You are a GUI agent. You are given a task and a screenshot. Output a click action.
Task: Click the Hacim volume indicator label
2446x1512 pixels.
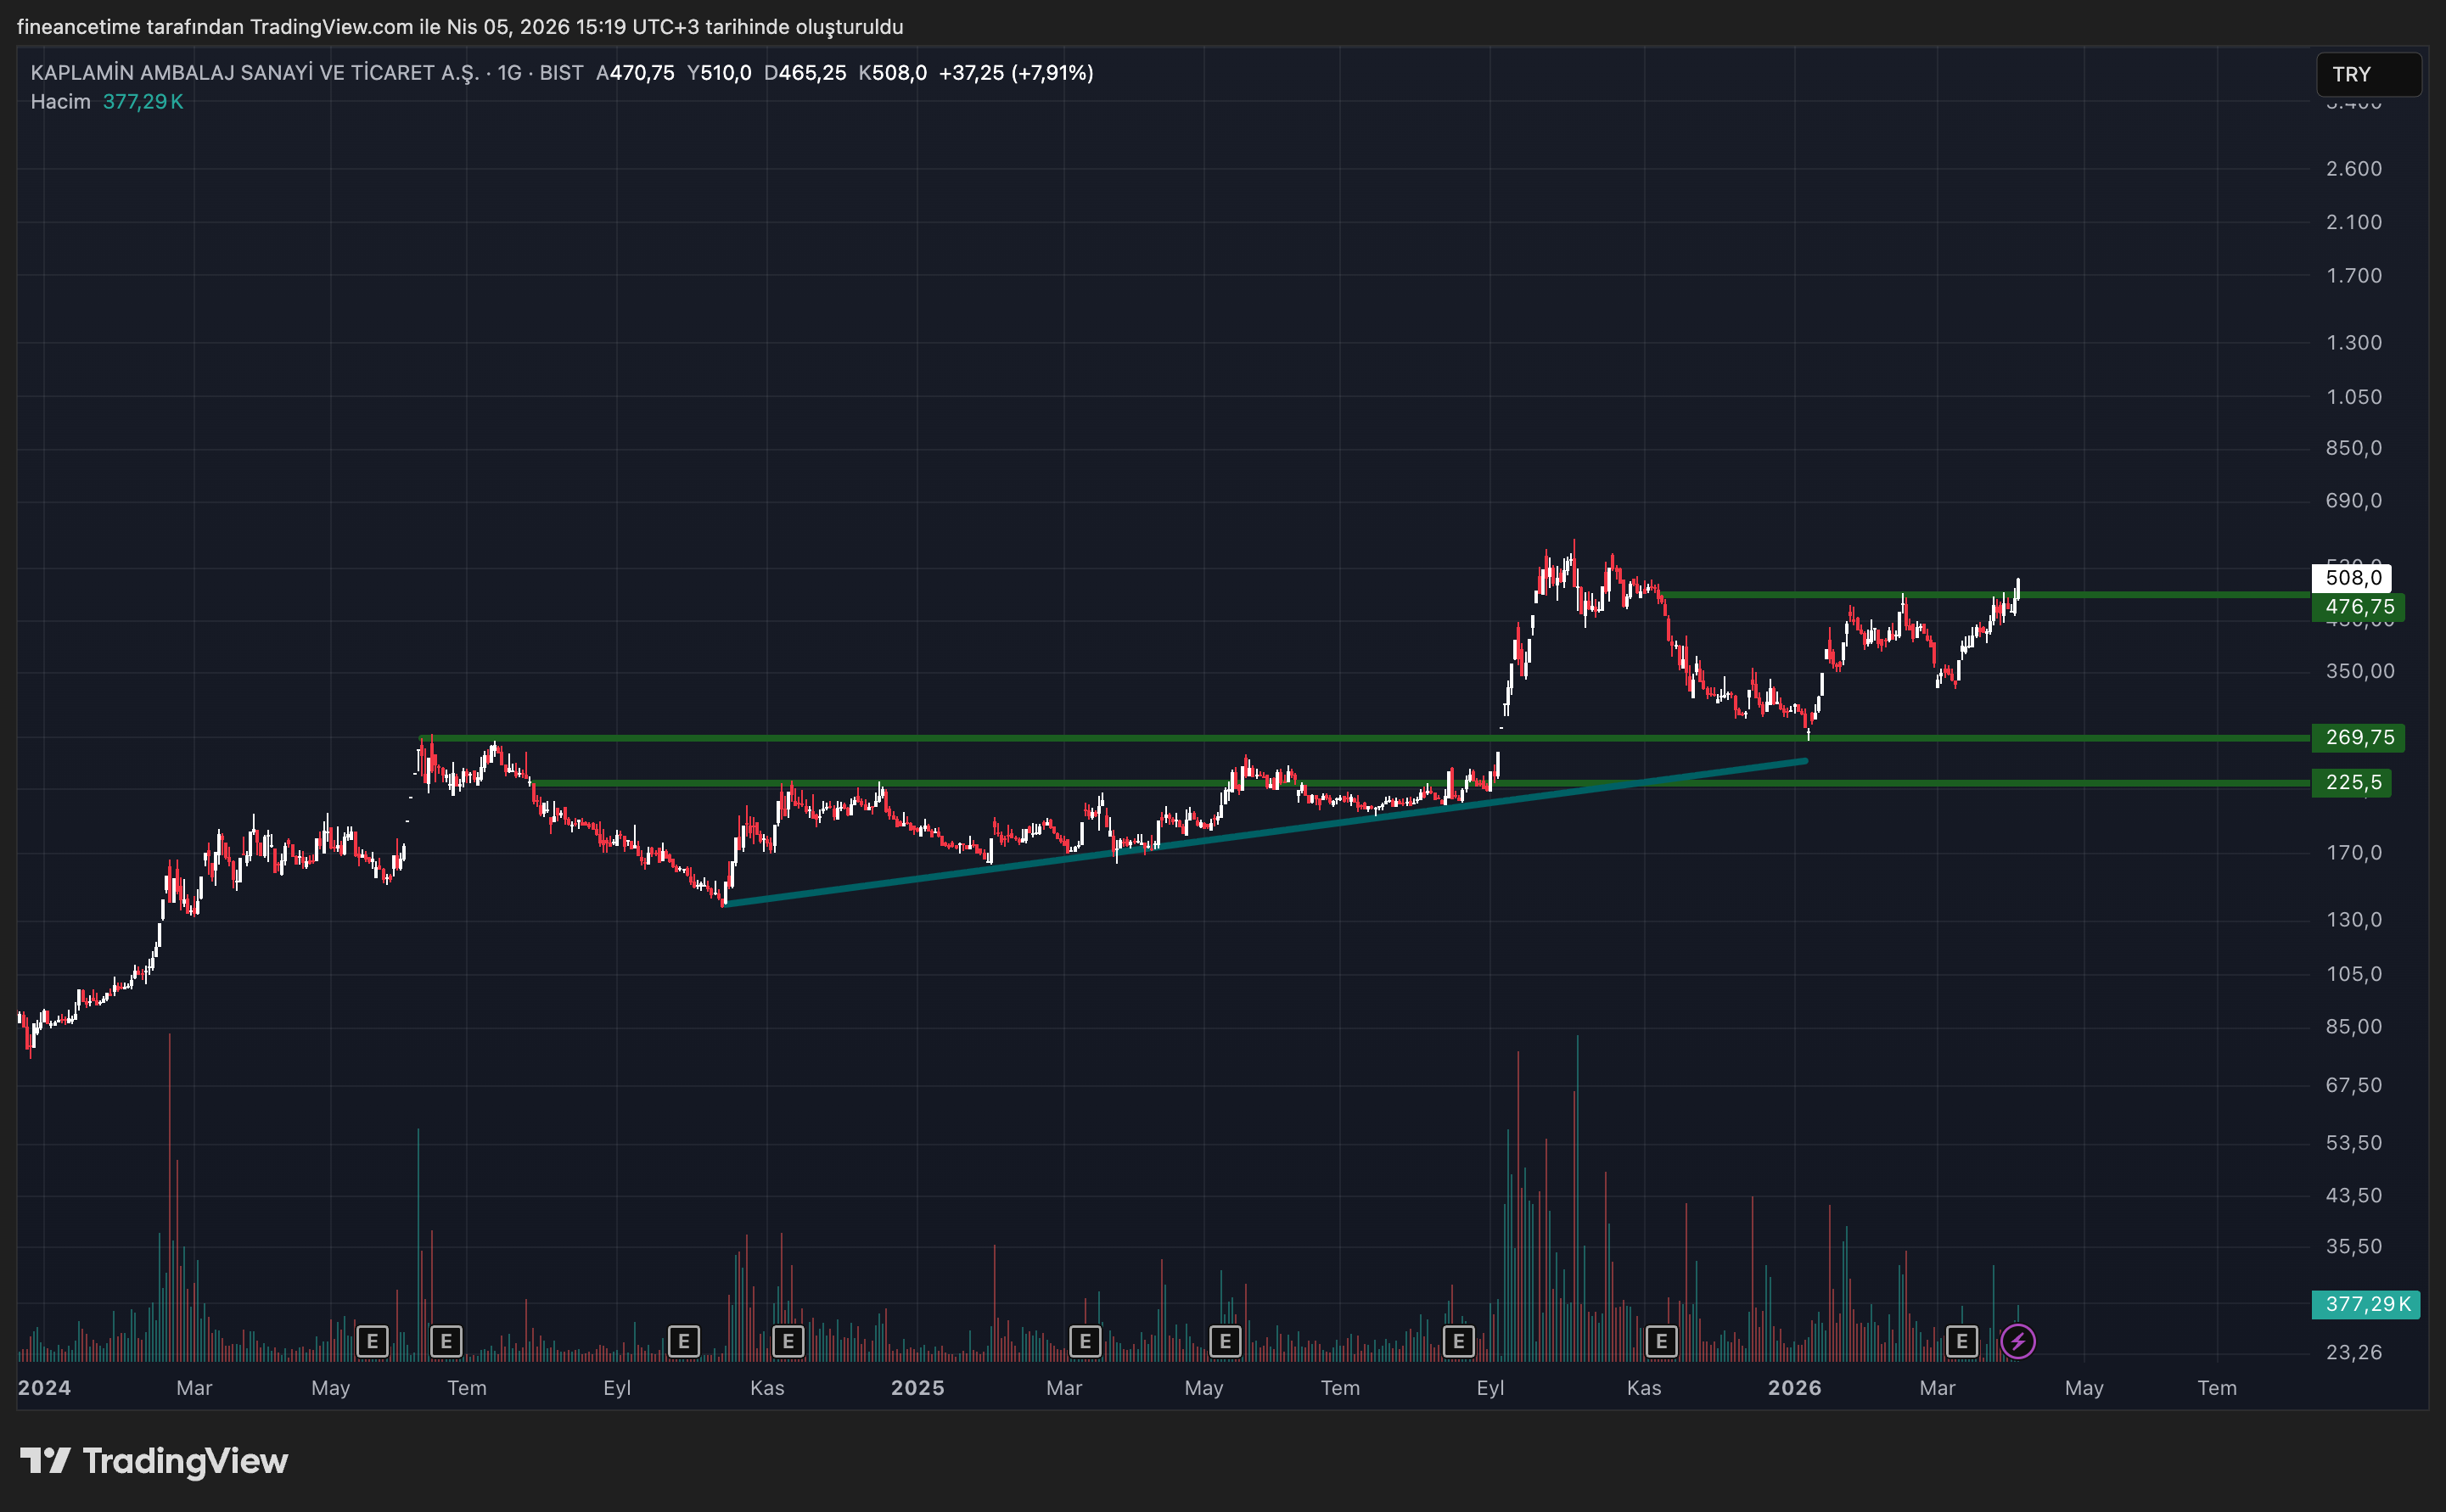tap(60, 102)
